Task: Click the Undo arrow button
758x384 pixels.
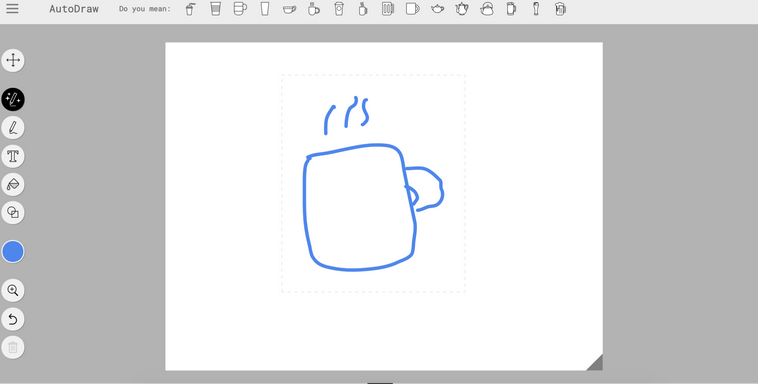Action: [x=13, y=319]
